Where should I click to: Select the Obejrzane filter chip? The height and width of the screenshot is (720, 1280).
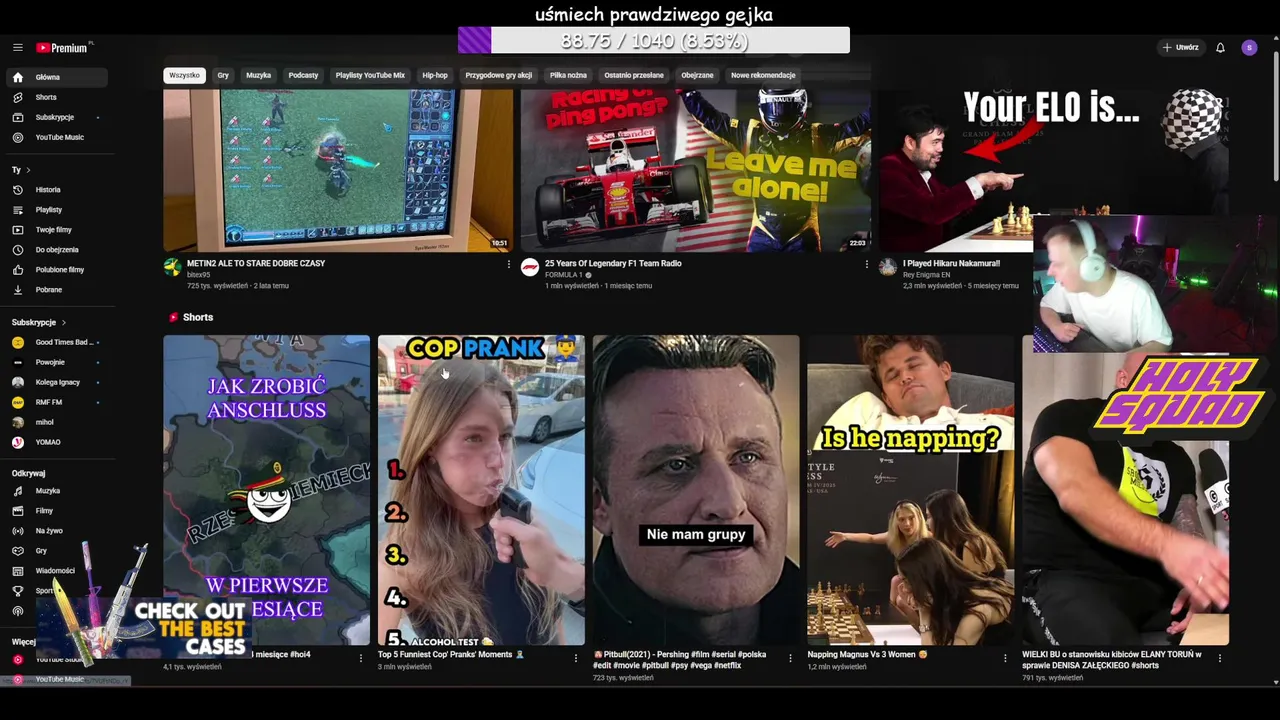(x=697, y=75)
